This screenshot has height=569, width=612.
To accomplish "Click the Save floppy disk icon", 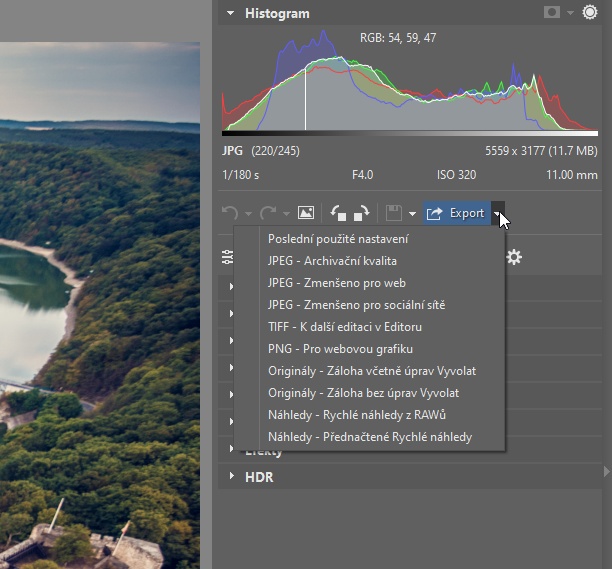I will point(394,213).
